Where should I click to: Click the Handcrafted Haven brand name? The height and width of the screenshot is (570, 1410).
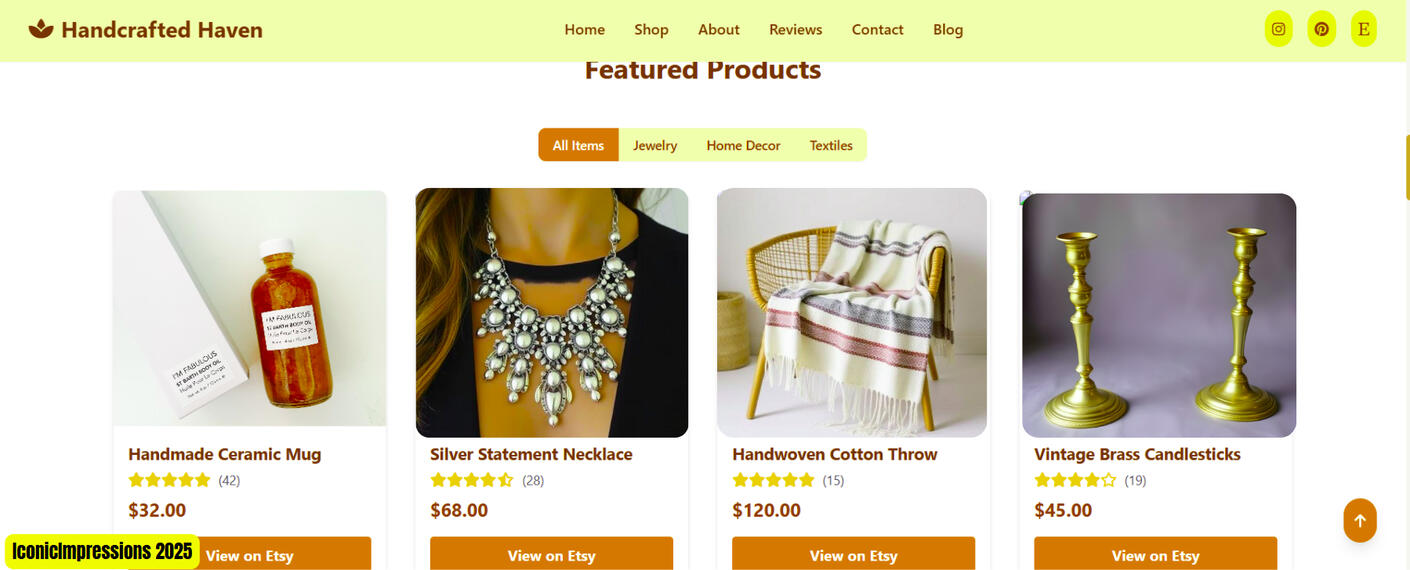162,30
